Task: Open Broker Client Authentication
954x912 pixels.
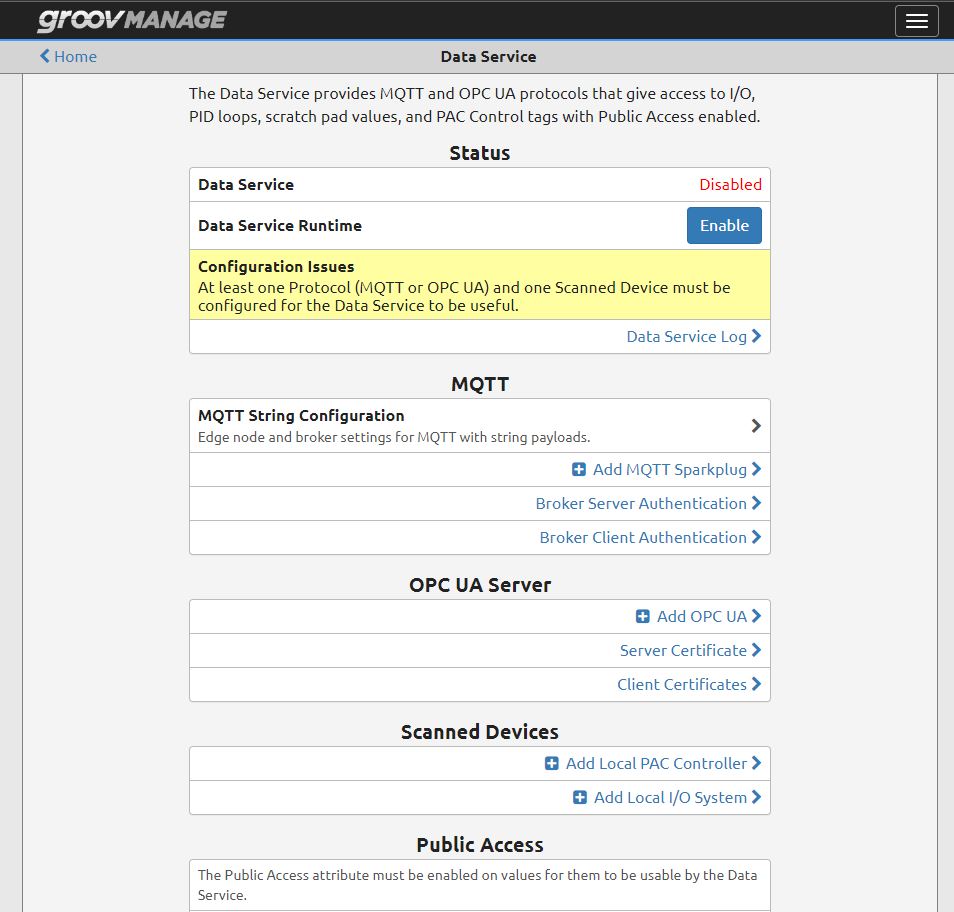Action: tap(642, 537)
